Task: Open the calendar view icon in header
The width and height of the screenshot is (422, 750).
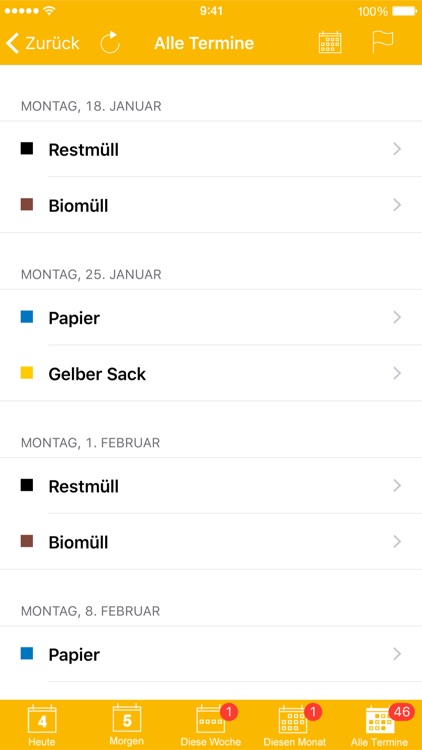Action: pyautogui.click(x=330, y=43)
